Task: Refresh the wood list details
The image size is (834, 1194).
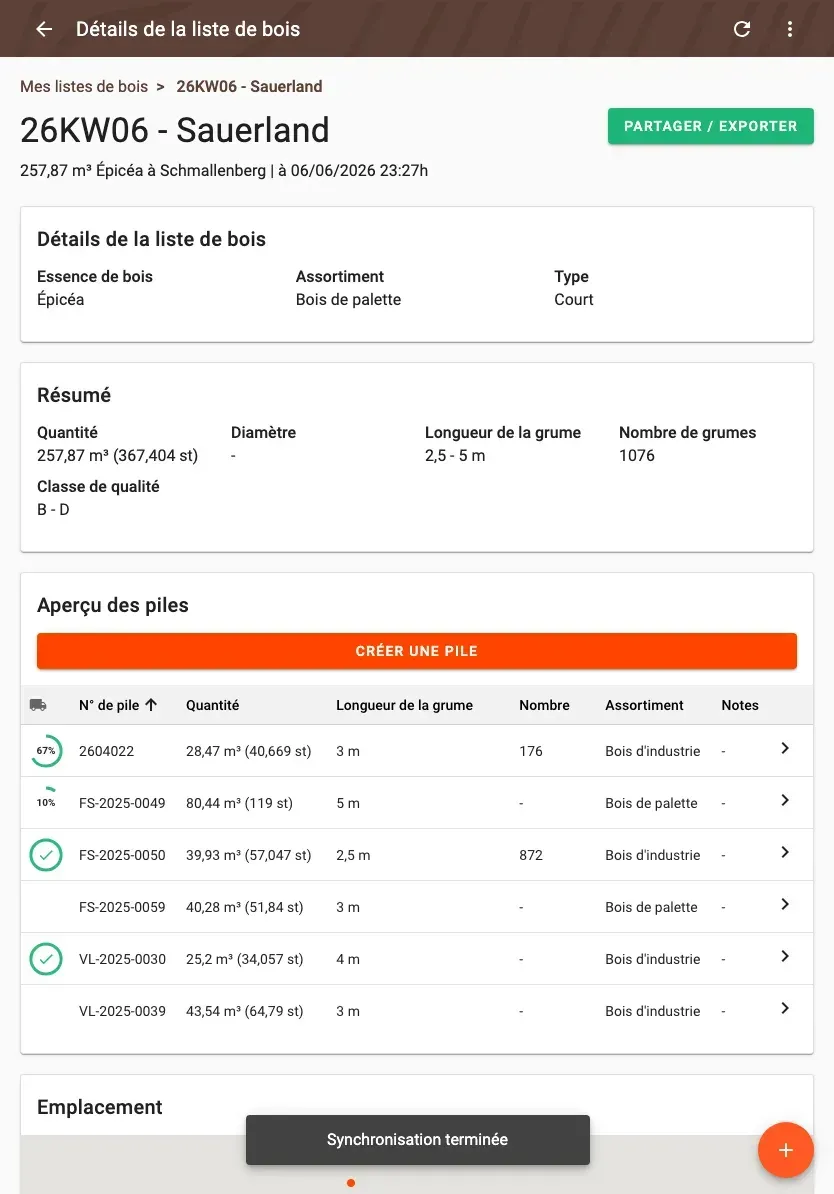Action: [742, 29]
